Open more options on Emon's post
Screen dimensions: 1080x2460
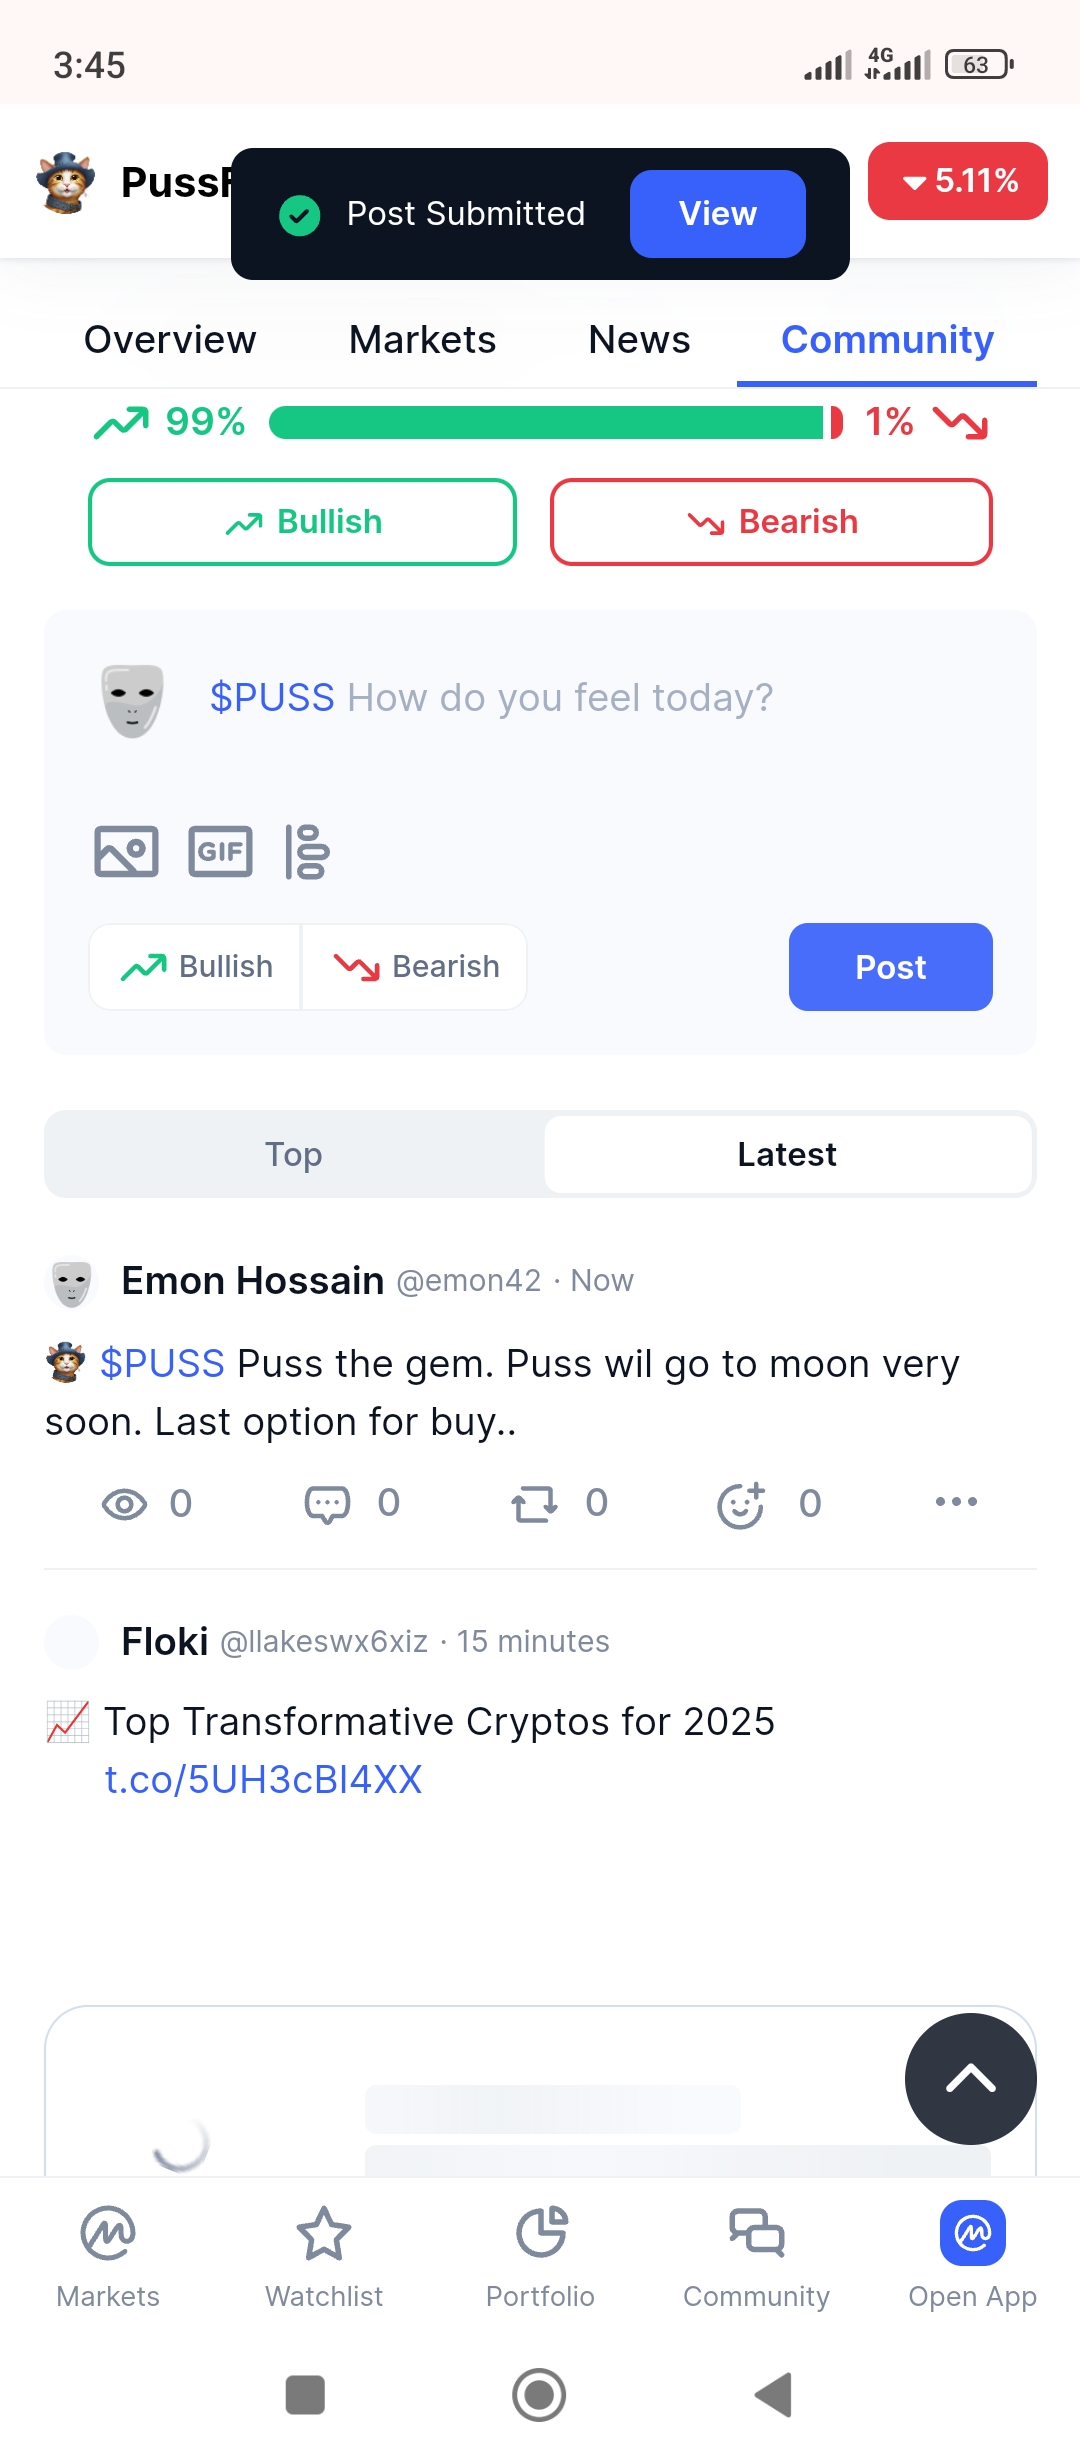click(x=956, y=1502)
